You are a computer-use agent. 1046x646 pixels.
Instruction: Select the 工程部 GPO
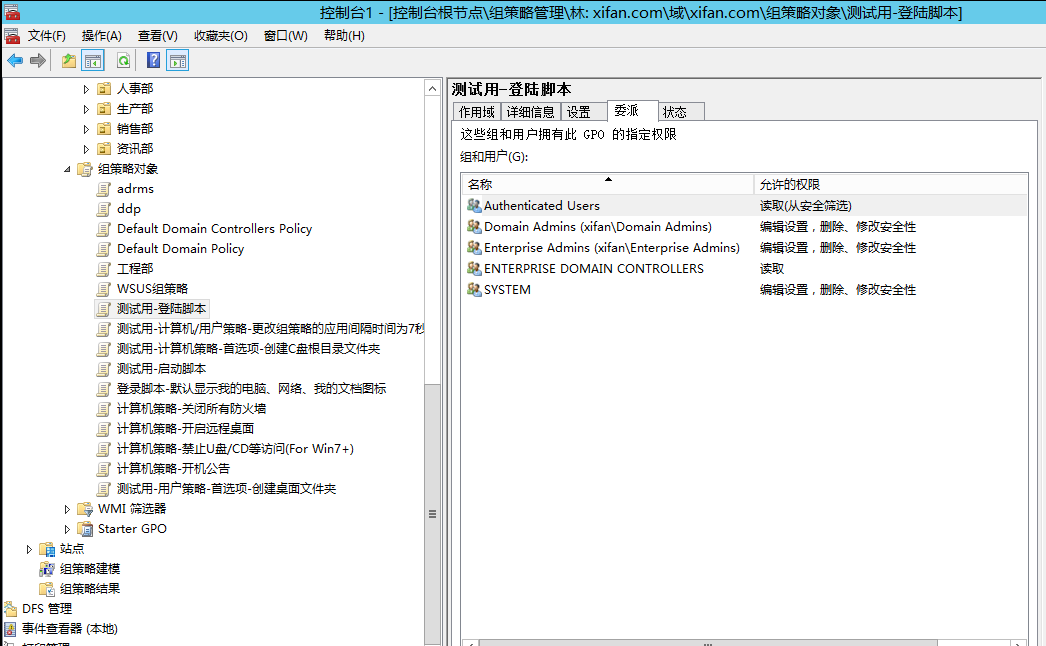click(x=135, y=269)
